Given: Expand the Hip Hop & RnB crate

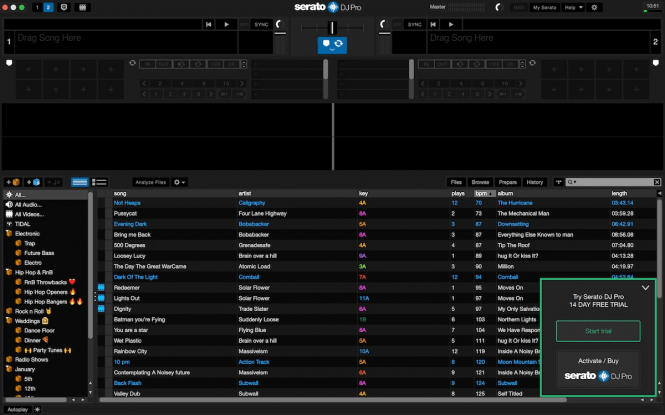Looking at the screenshot, I should pos(9,272).
